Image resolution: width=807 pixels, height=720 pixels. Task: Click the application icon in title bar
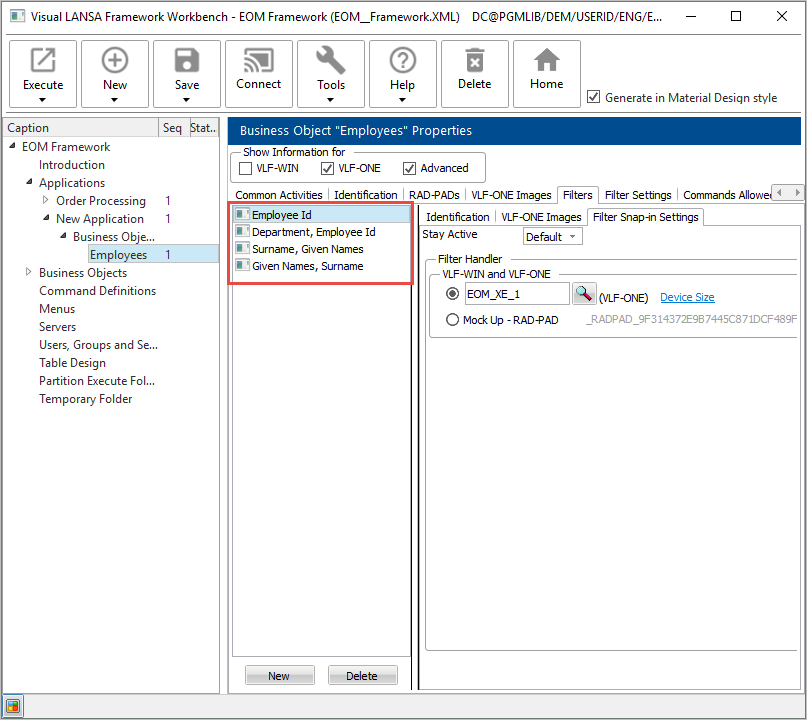click(x=17, y=16)
